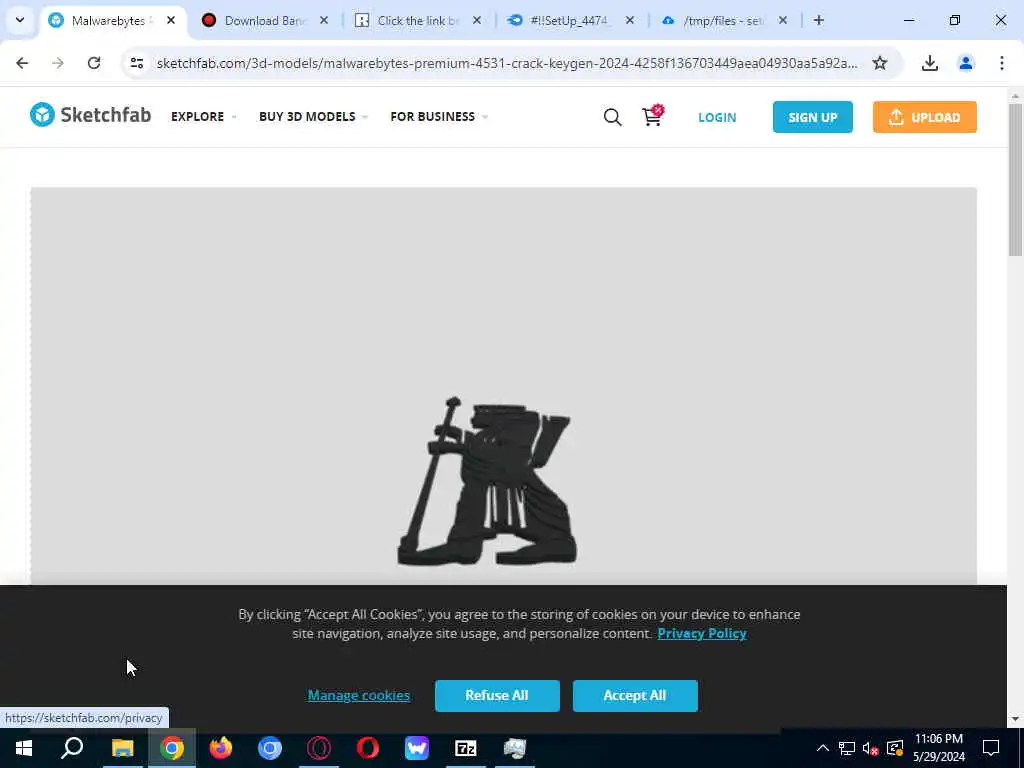Click Refuse All cookies
1024x768 pixels.
tap(497, 696)
